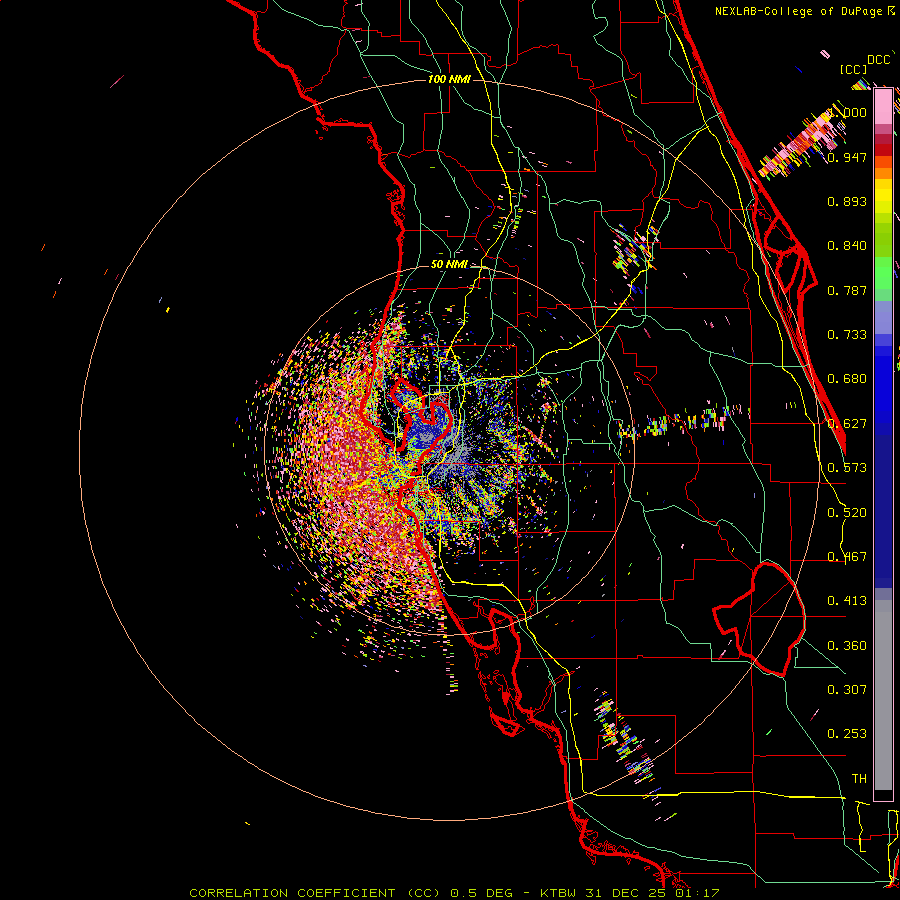Viewport: 900px width, 900px height.
Task: Click the [CC] legend heading
Action: [x=854, y=69]
